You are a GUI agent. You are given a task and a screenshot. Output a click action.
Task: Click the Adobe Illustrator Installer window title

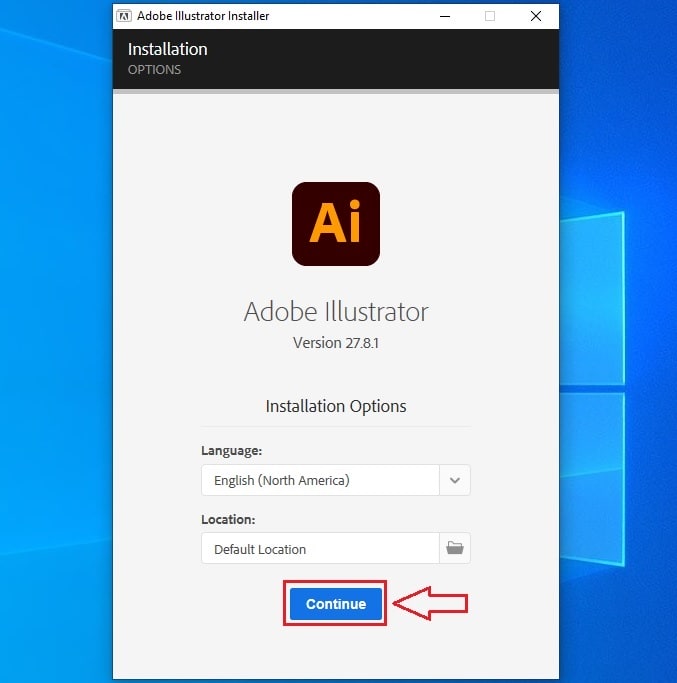(203, 16)
